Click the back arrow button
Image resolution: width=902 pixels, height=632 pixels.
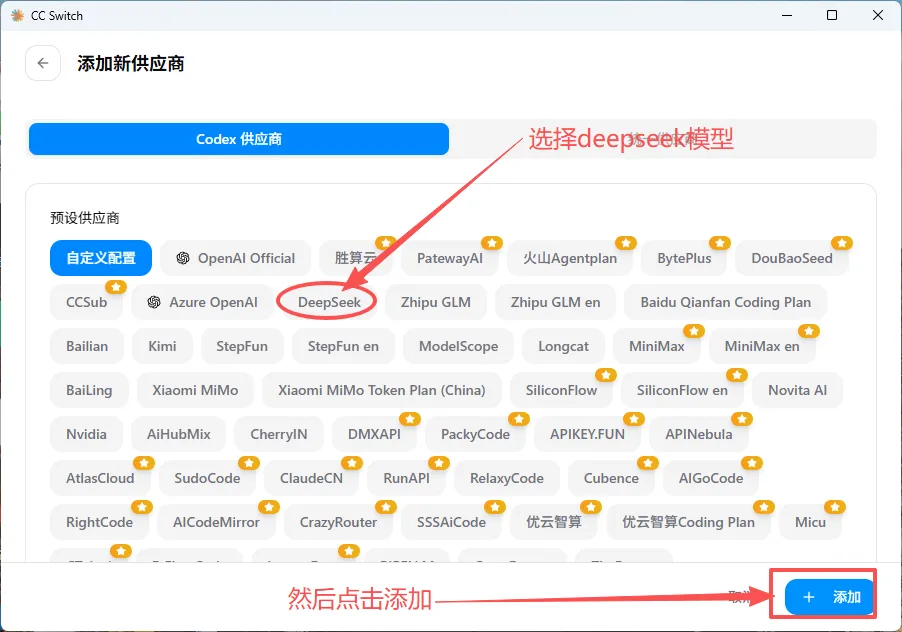click(x=43, y=63)
